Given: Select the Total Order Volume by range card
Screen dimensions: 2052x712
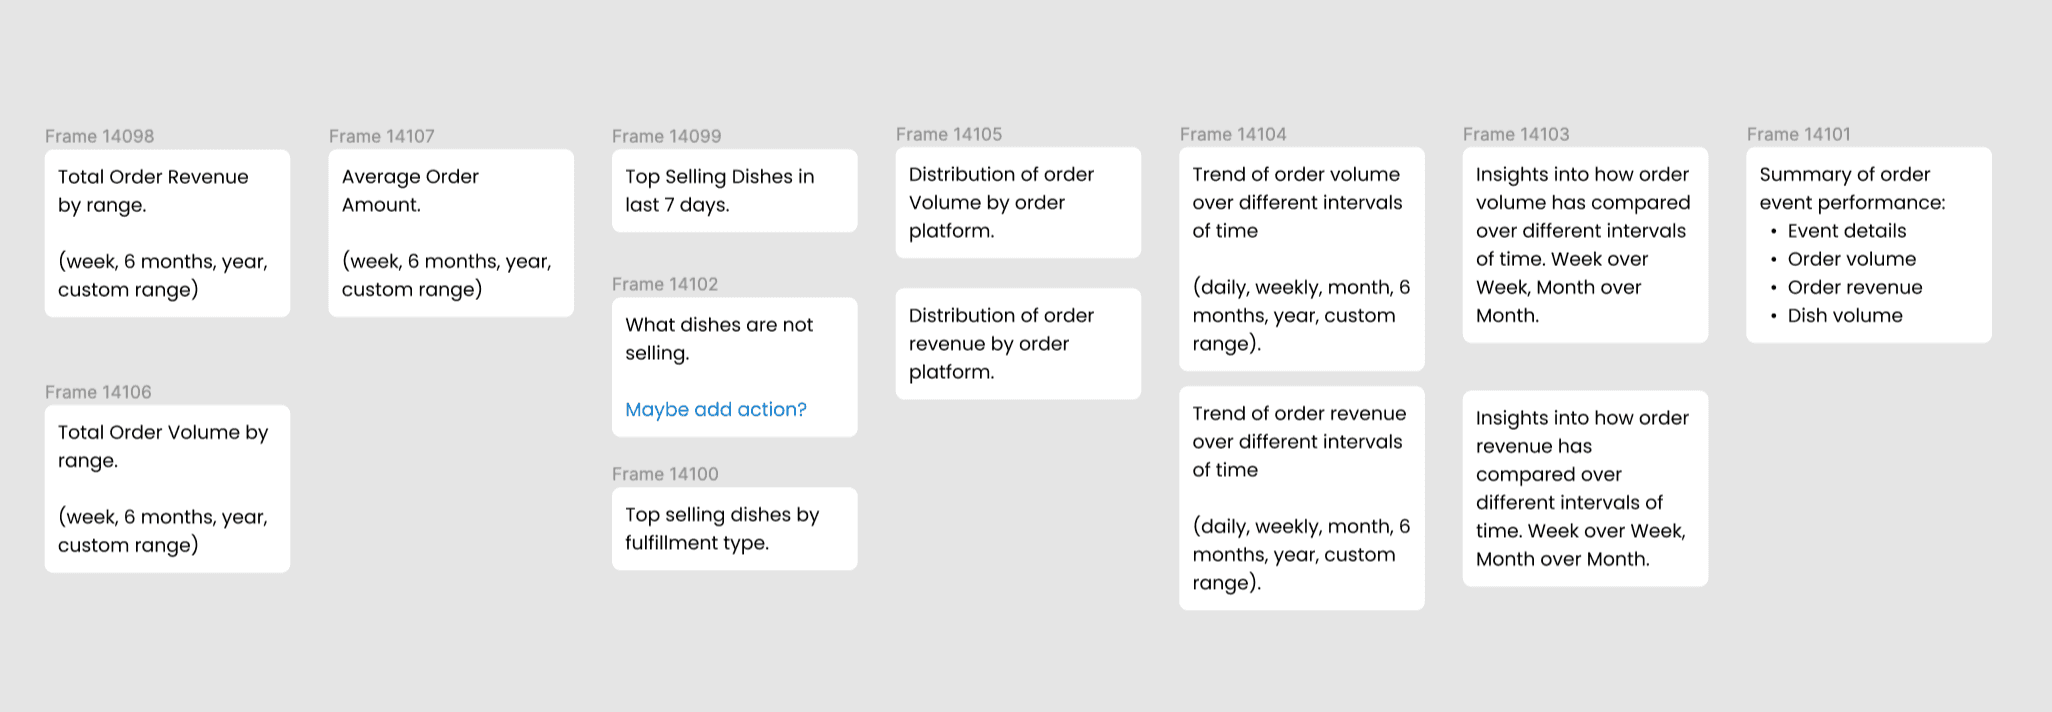Looking at the screenshot, I should coord(167,488).
